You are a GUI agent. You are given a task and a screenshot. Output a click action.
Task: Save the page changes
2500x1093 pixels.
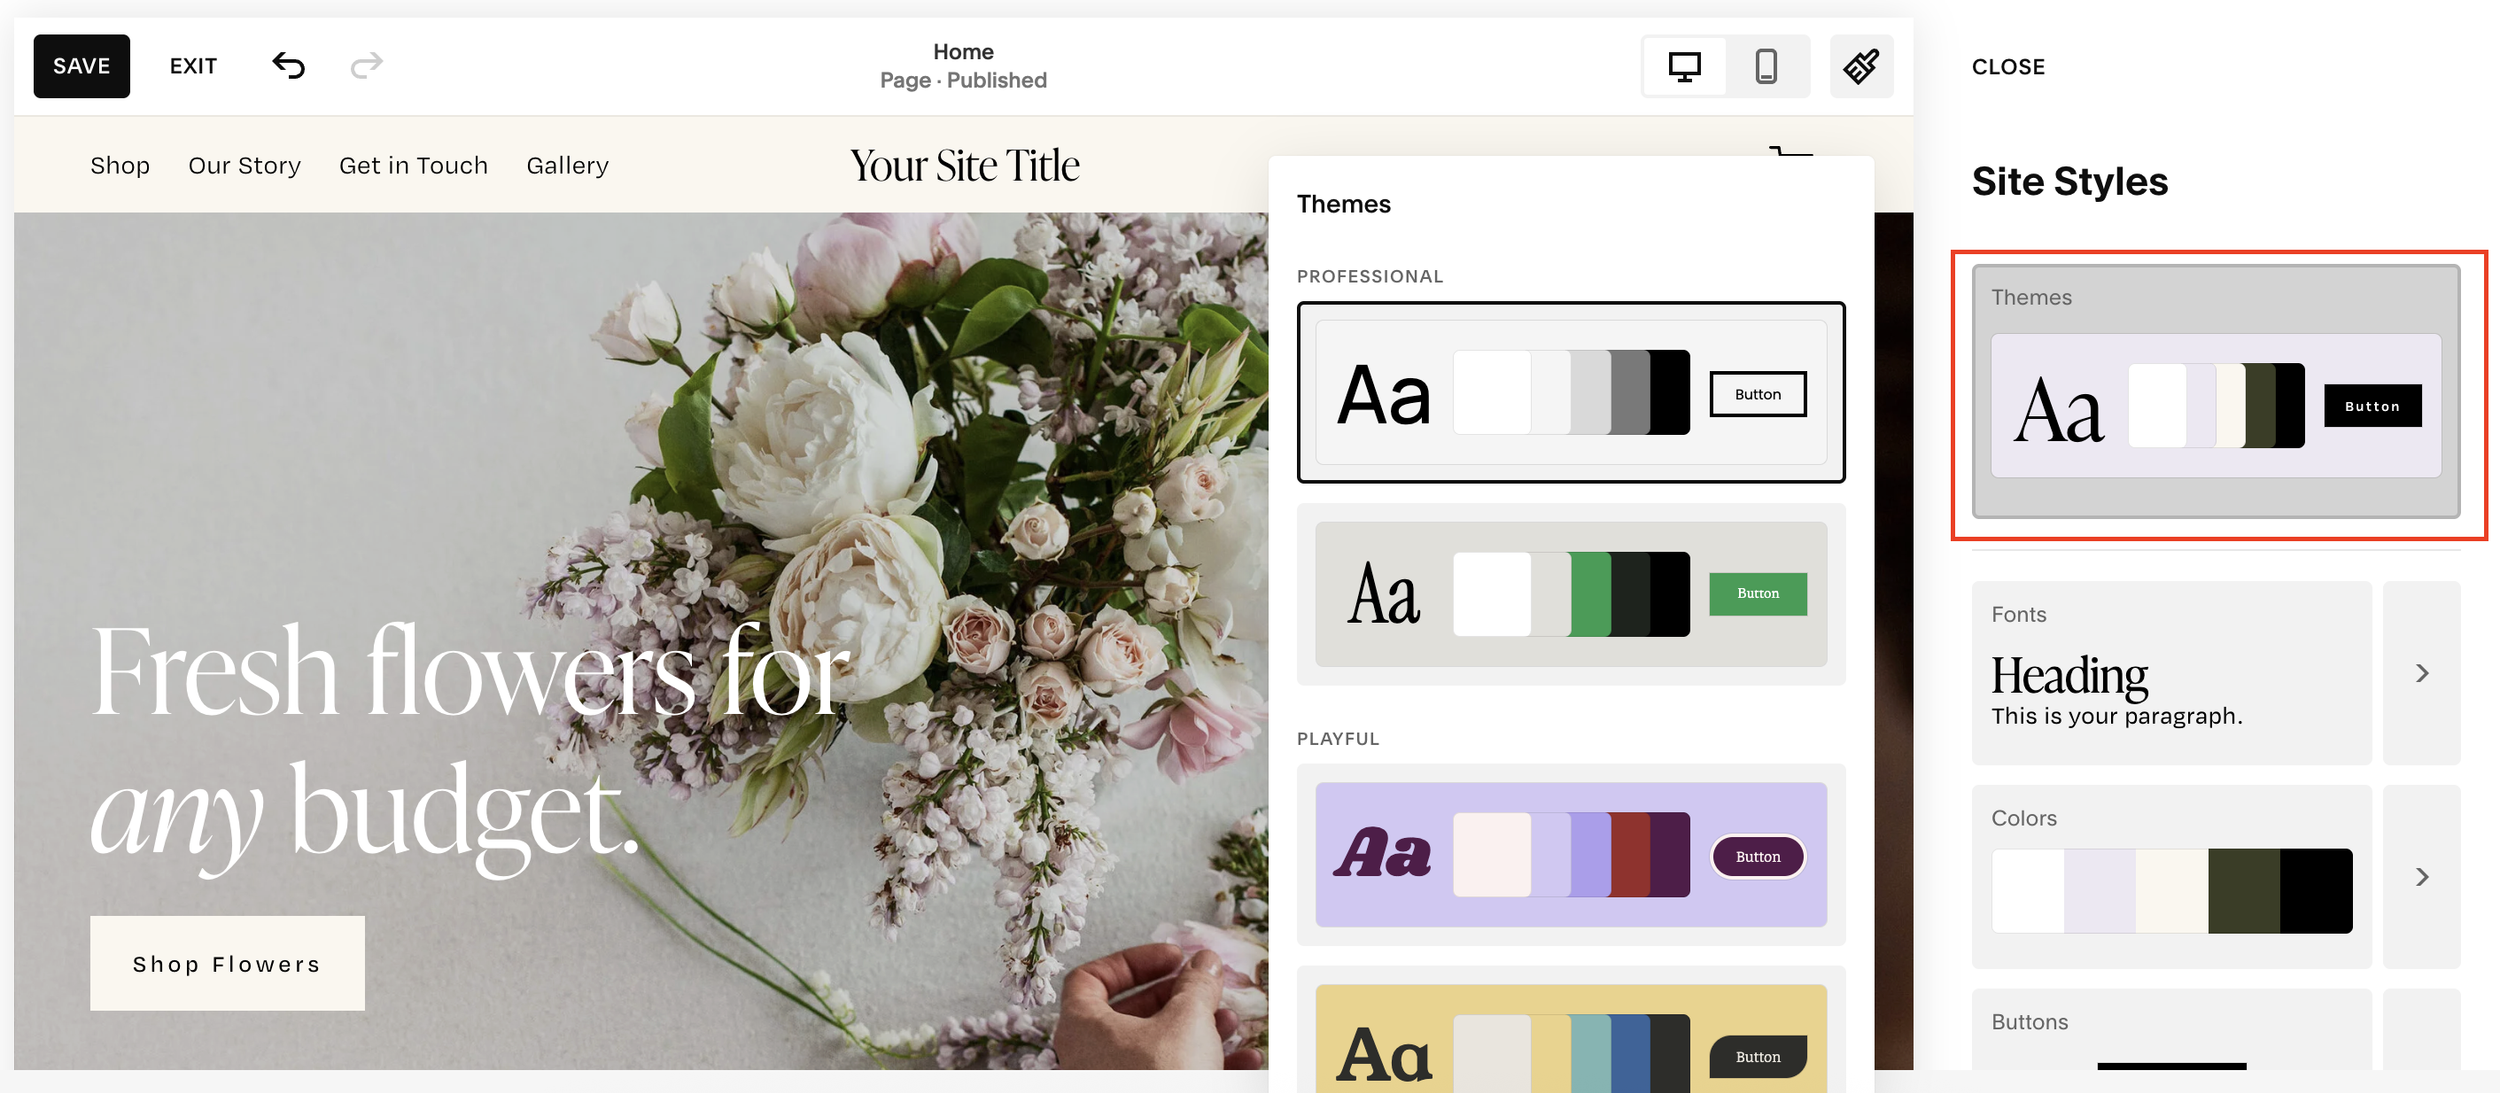click(x=81, y=65)
